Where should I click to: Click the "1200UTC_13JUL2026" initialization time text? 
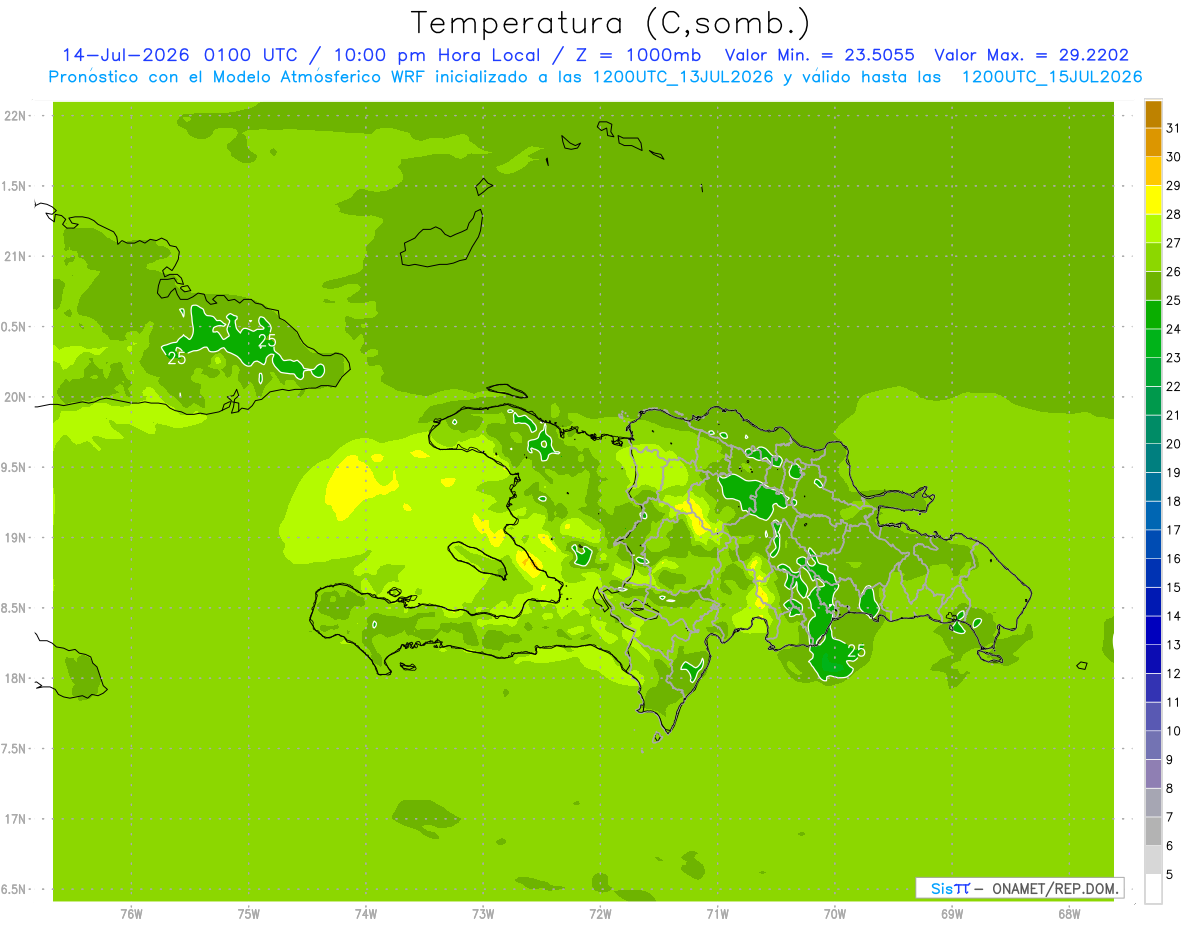(683, 77)
